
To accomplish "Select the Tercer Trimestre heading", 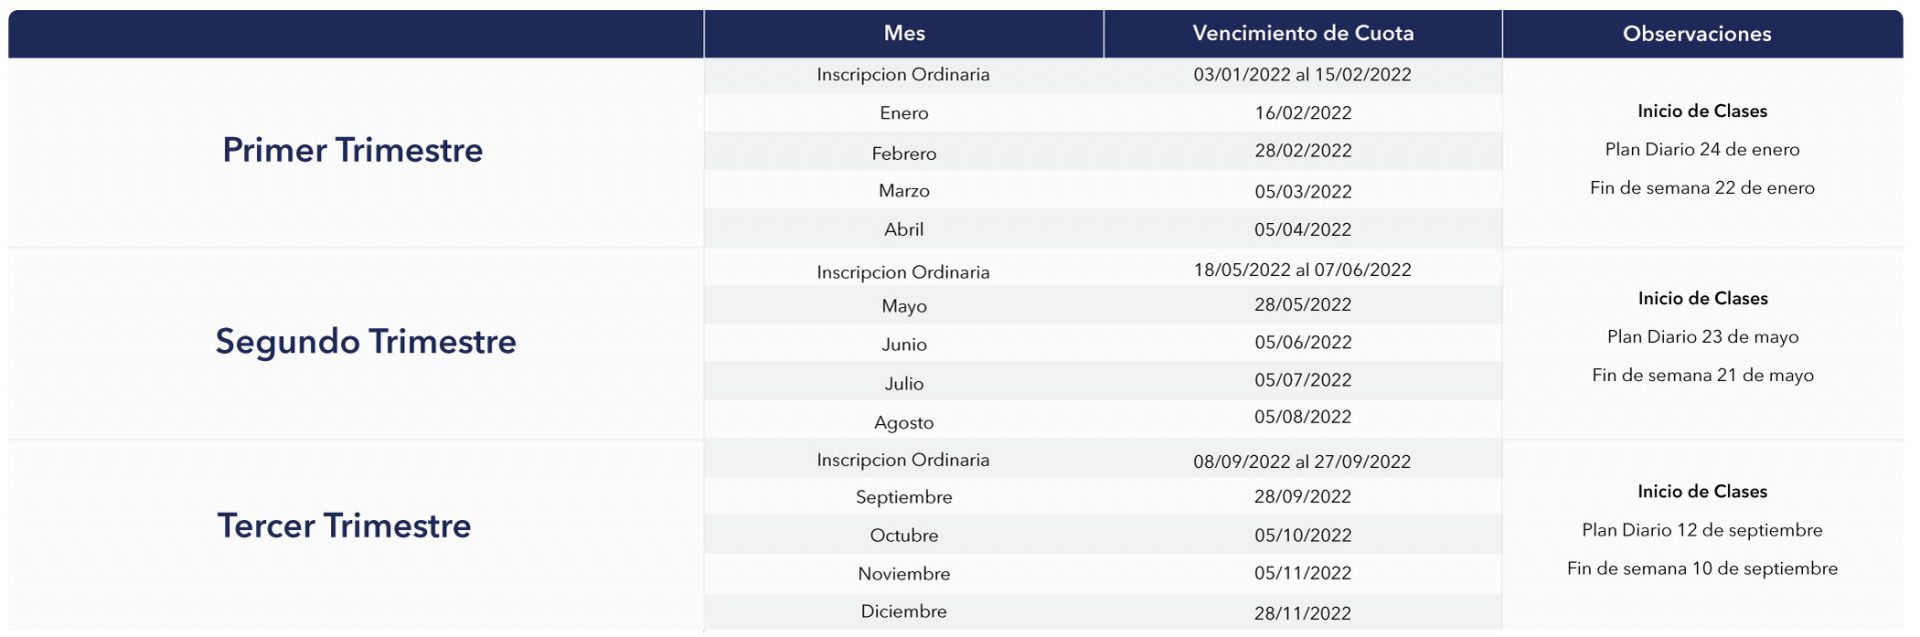I will pos(344,525).
